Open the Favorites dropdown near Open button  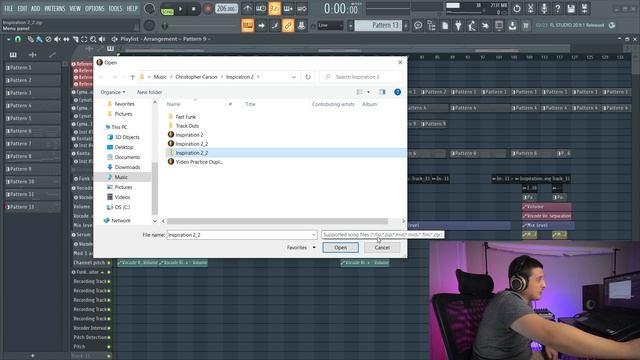[301, 247]
